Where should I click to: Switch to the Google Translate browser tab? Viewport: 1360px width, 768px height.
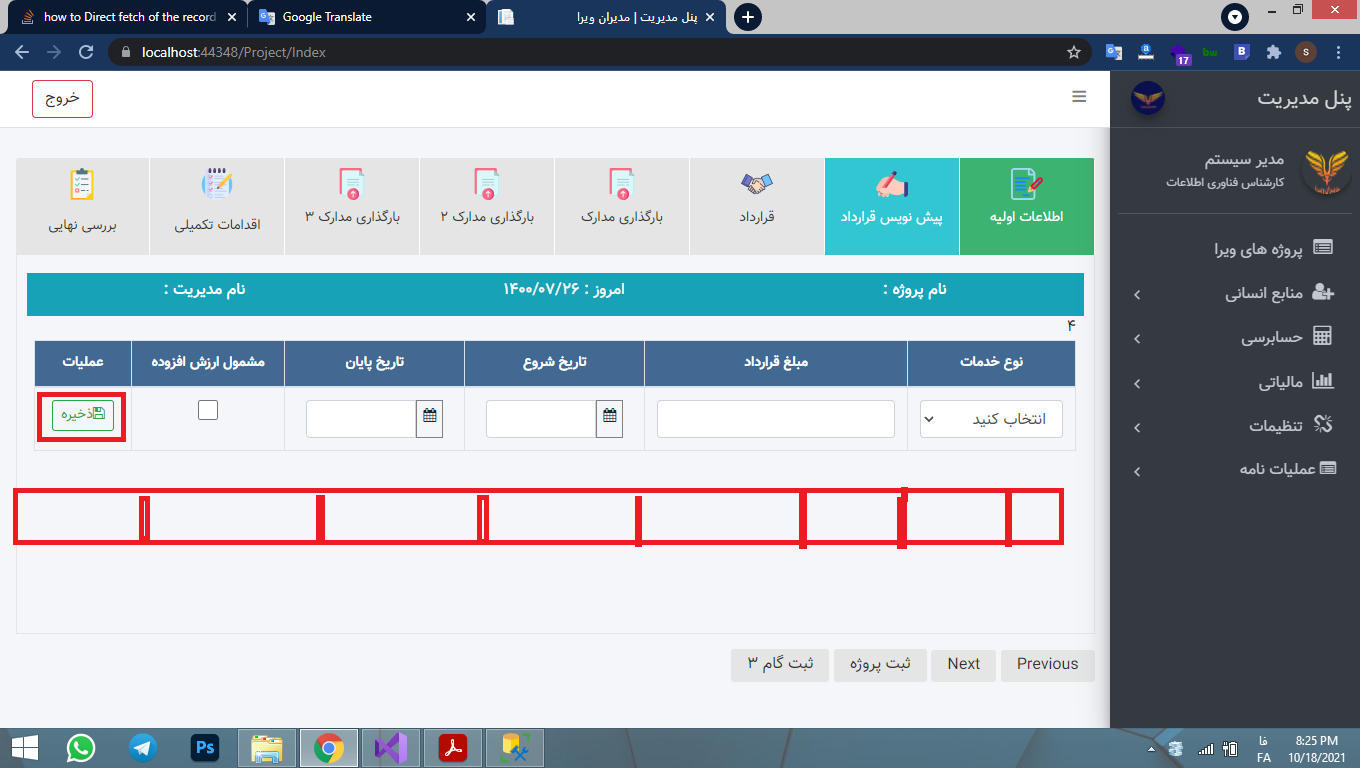366,17
